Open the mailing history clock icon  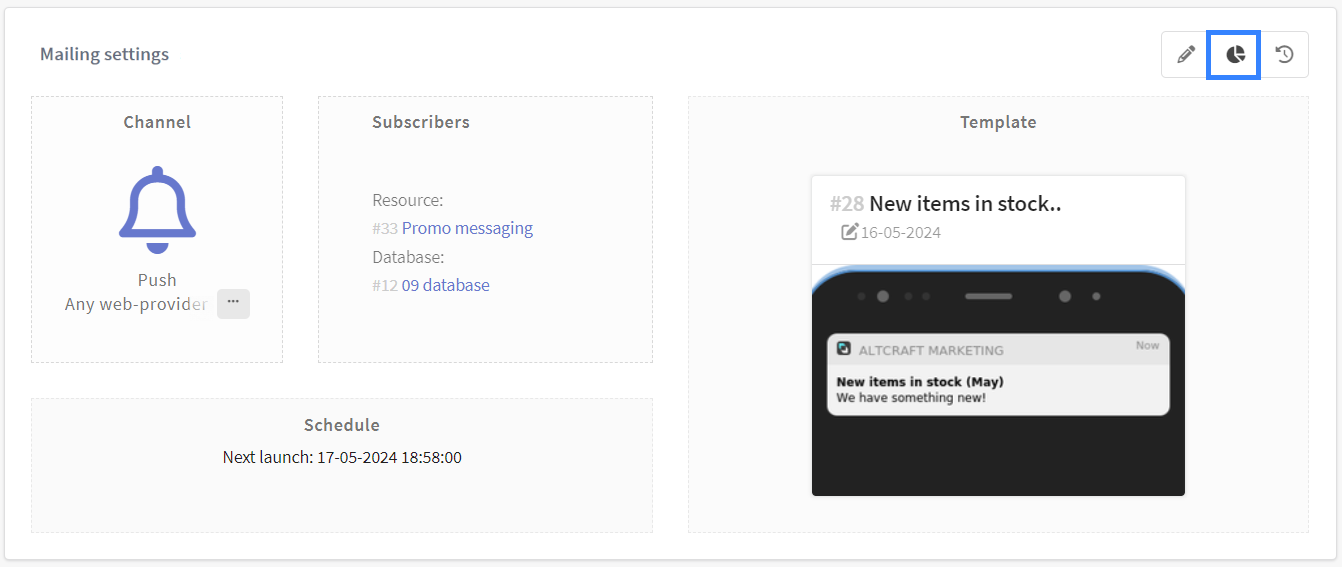pyautogui.click(x=1285, y=54)
